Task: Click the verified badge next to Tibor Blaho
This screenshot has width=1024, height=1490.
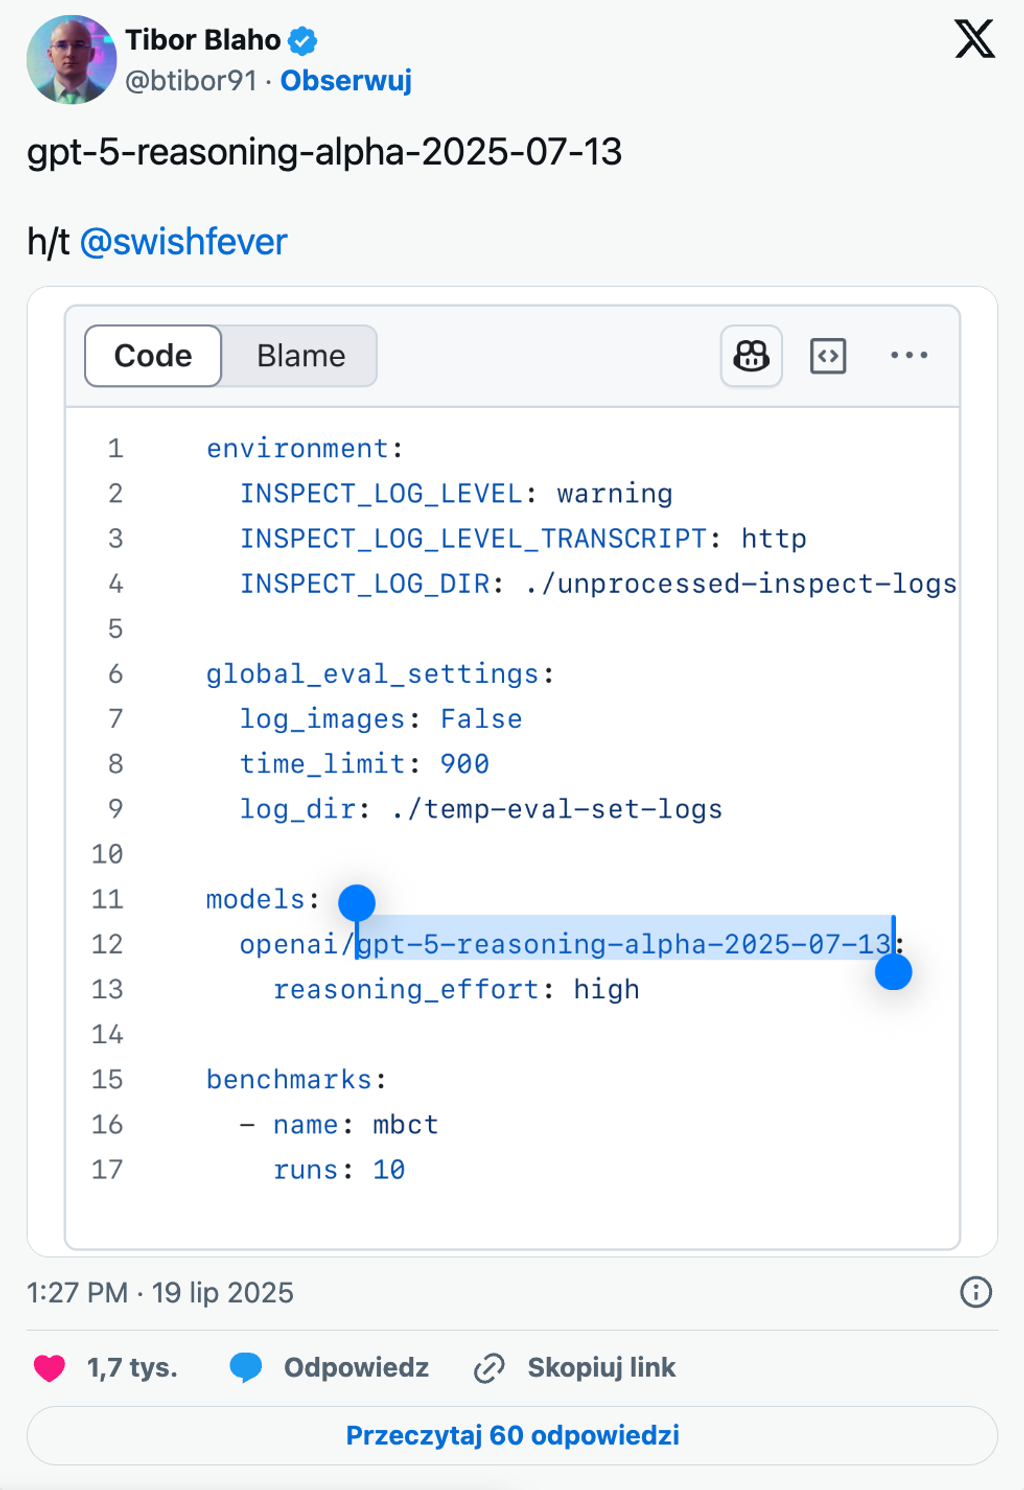Action: (x=303, y=41)
